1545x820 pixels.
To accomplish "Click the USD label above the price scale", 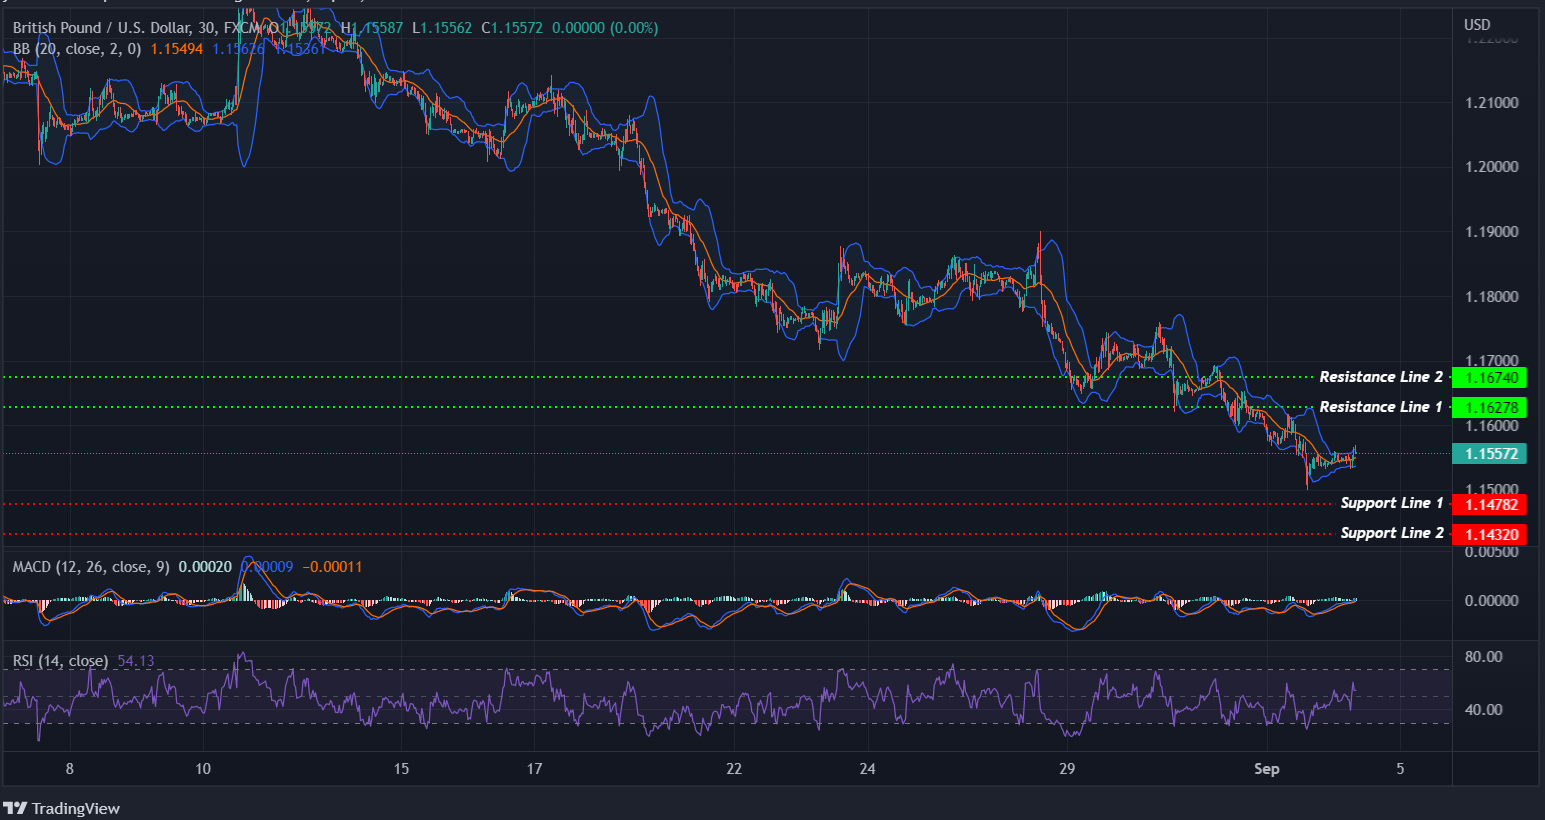I will point(1477,24).
